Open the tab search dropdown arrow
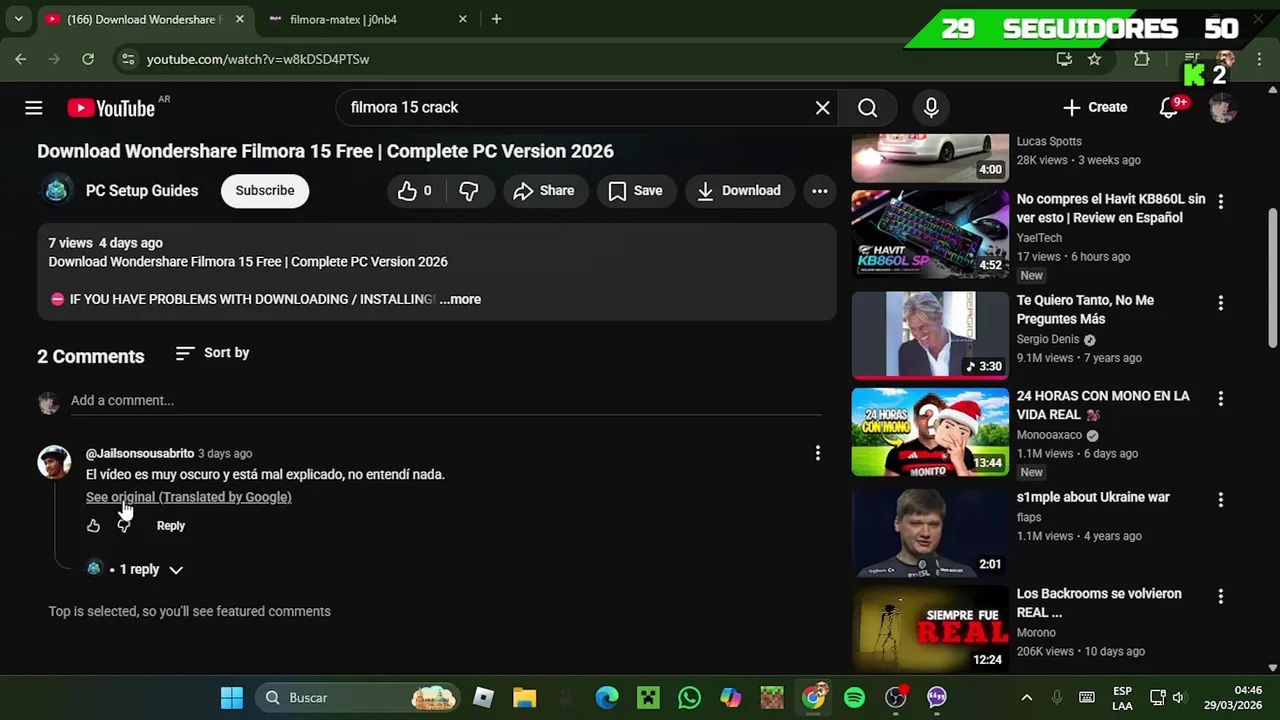Viewport: 1280px width, 720px height. [x=18, y=19]
